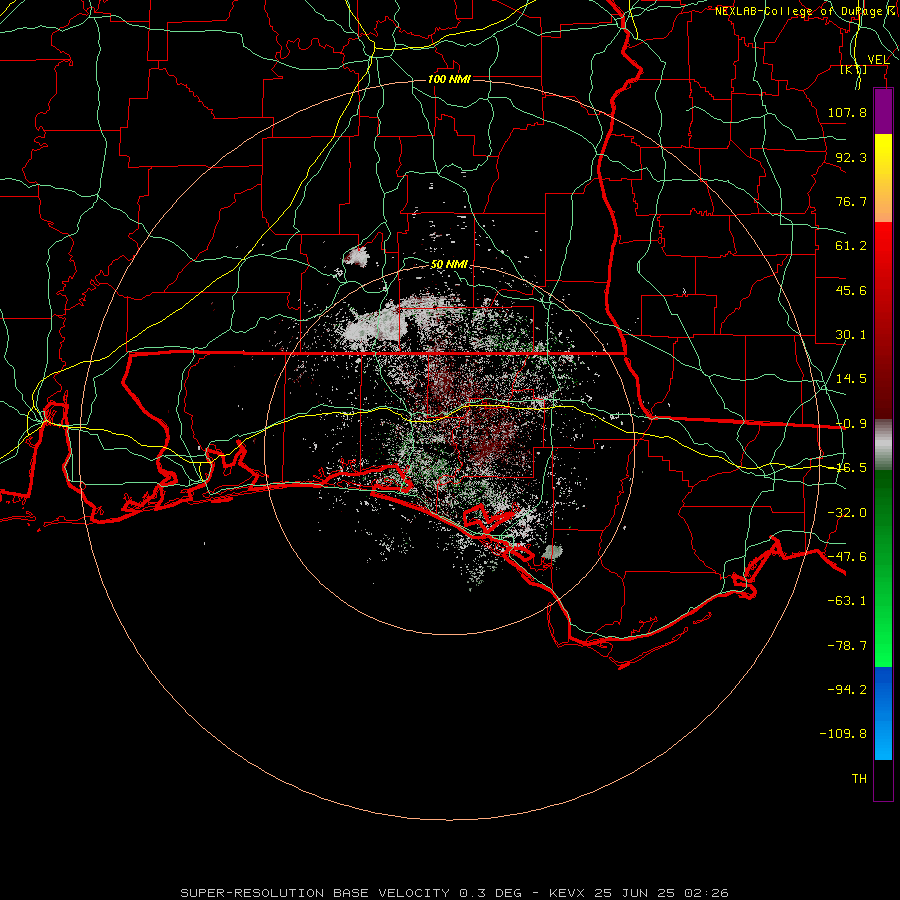This screenshot has height=900, width=900.
Task: Click the -78.7 legend value
Action: tap(847, 646)
